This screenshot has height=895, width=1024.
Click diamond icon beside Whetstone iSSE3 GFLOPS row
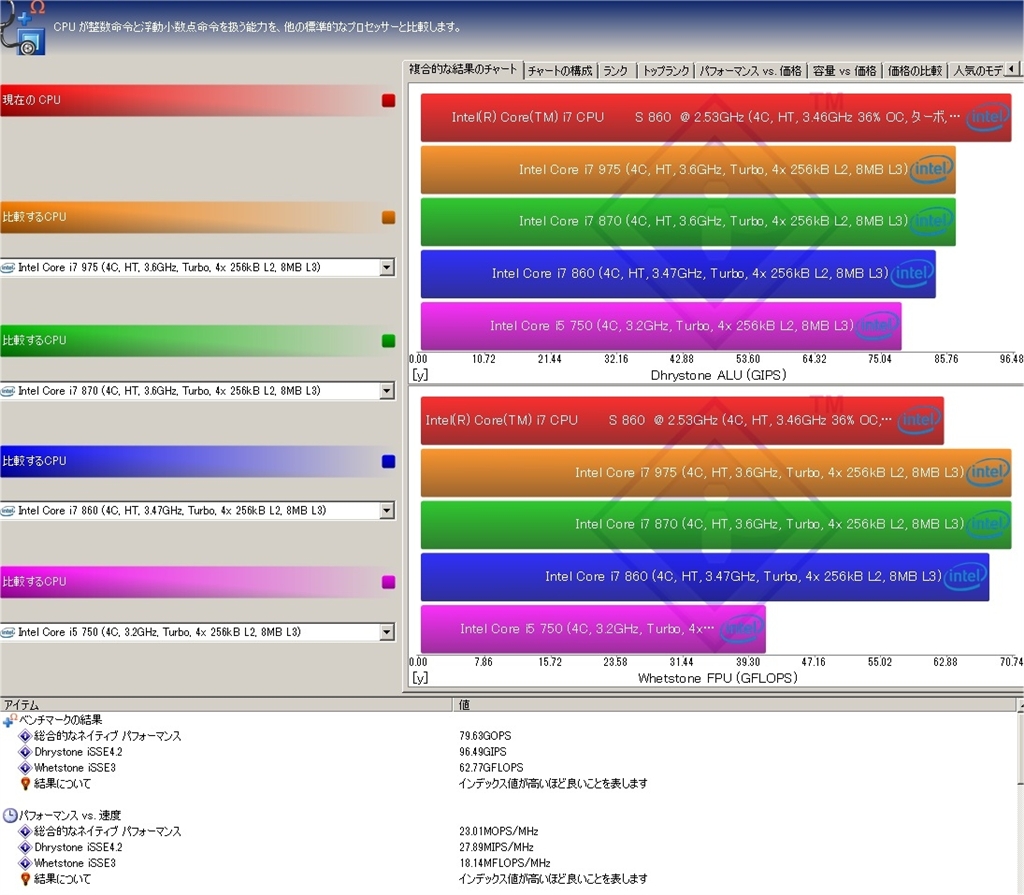pyautogui.click(x=25, y=768)
